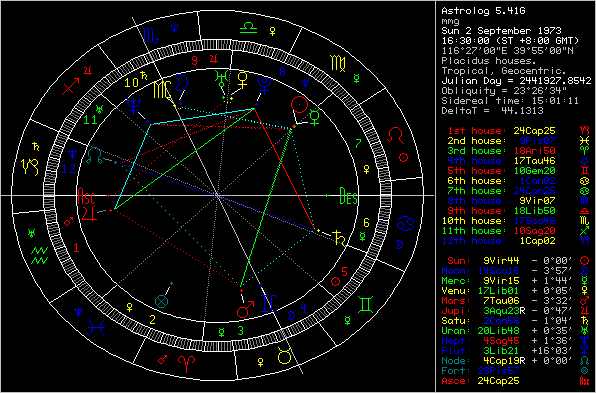The width and height of the screenshot is (596, 393).
Task: Click the Capricorn glyph beside the 1st house row
Action: pos(584,131)
